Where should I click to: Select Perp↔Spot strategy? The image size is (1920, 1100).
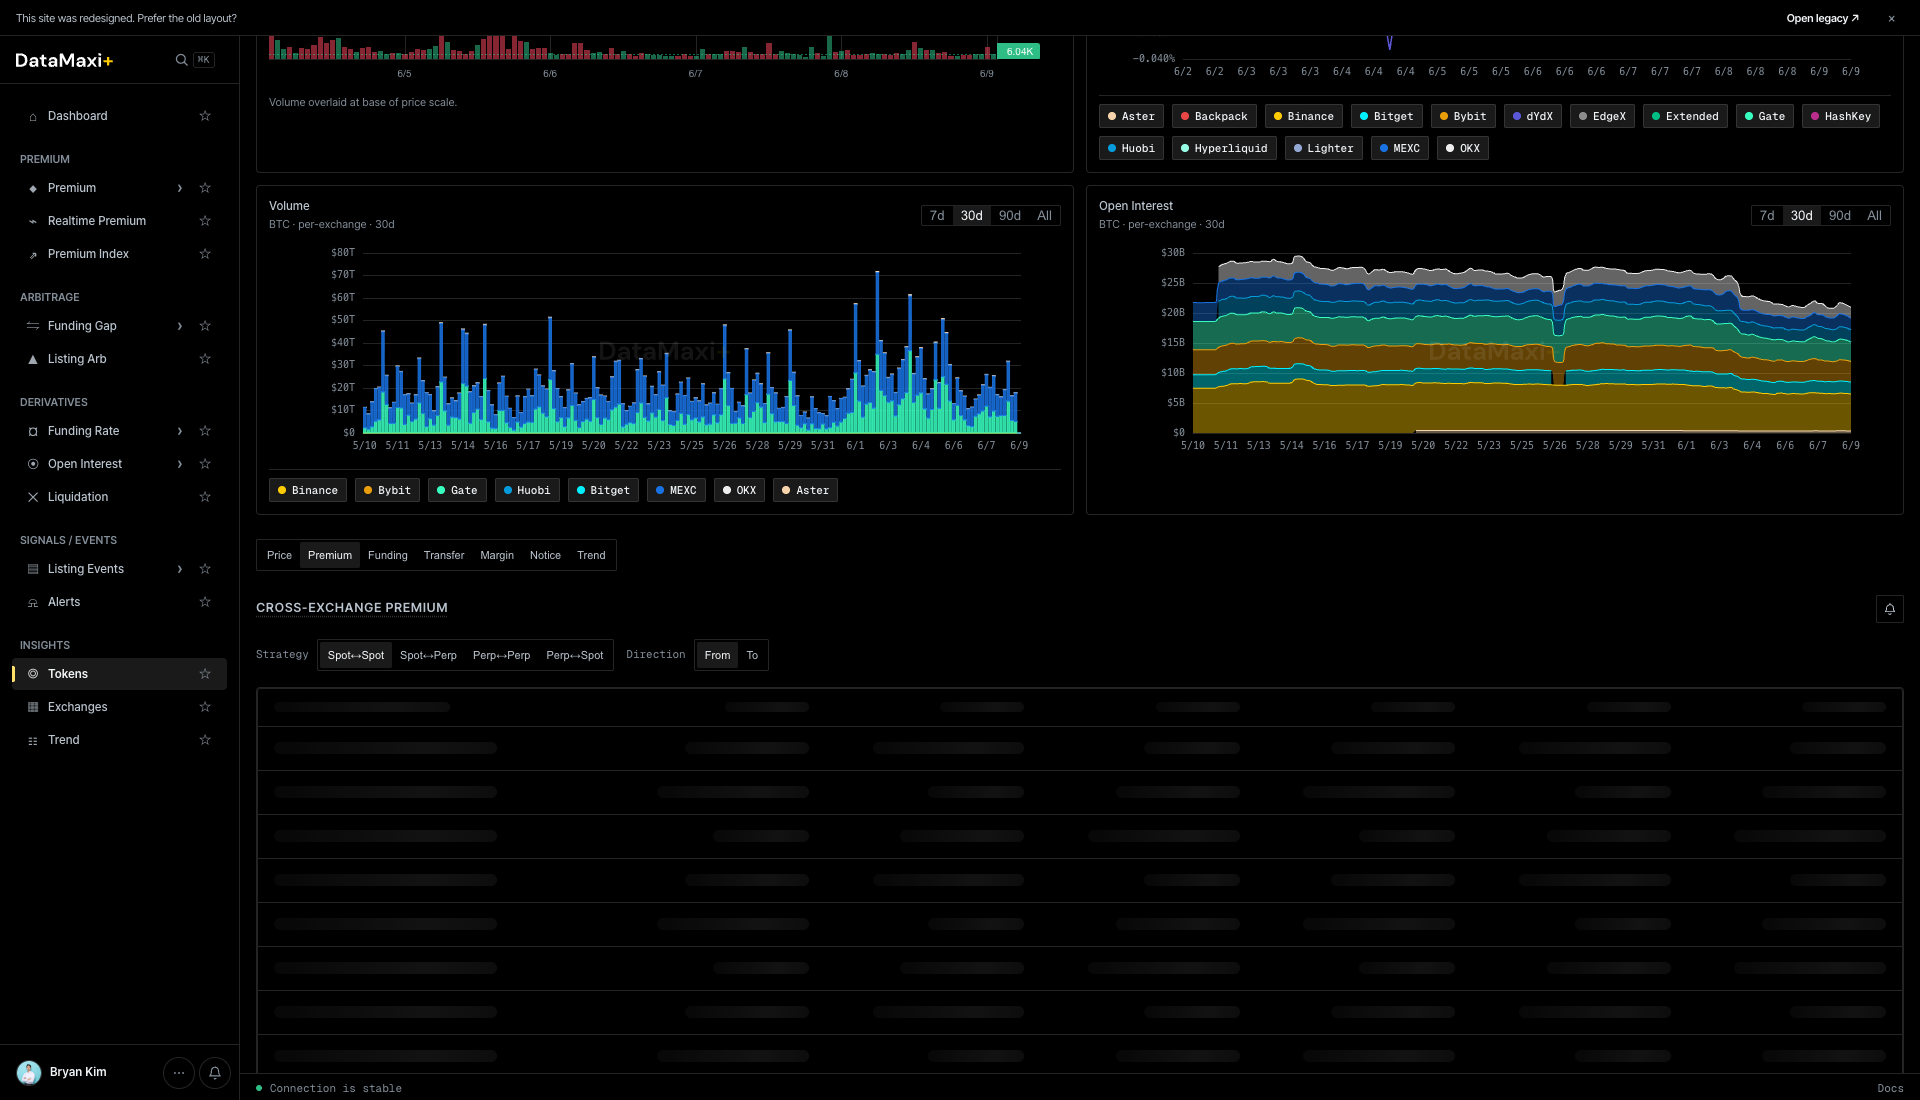coord(575,655)
